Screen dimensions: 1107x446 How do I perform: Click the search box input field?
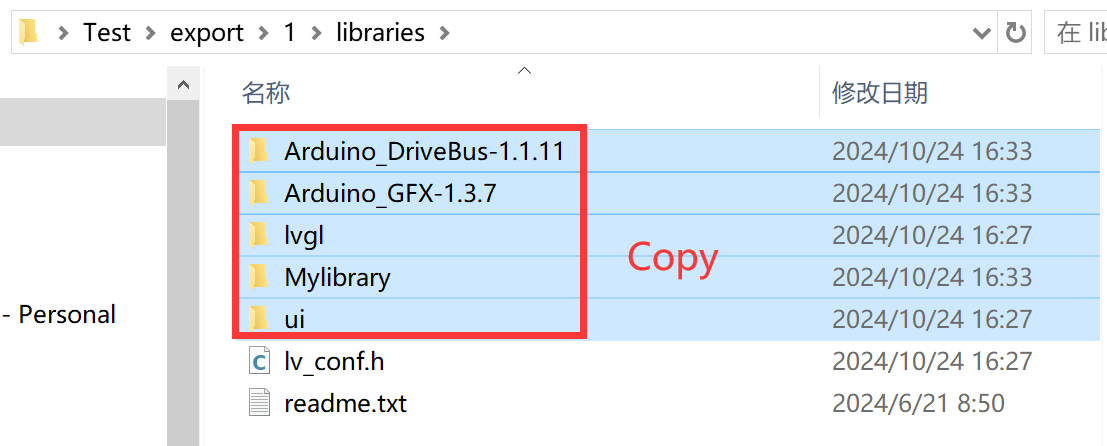click(1075, 32)
